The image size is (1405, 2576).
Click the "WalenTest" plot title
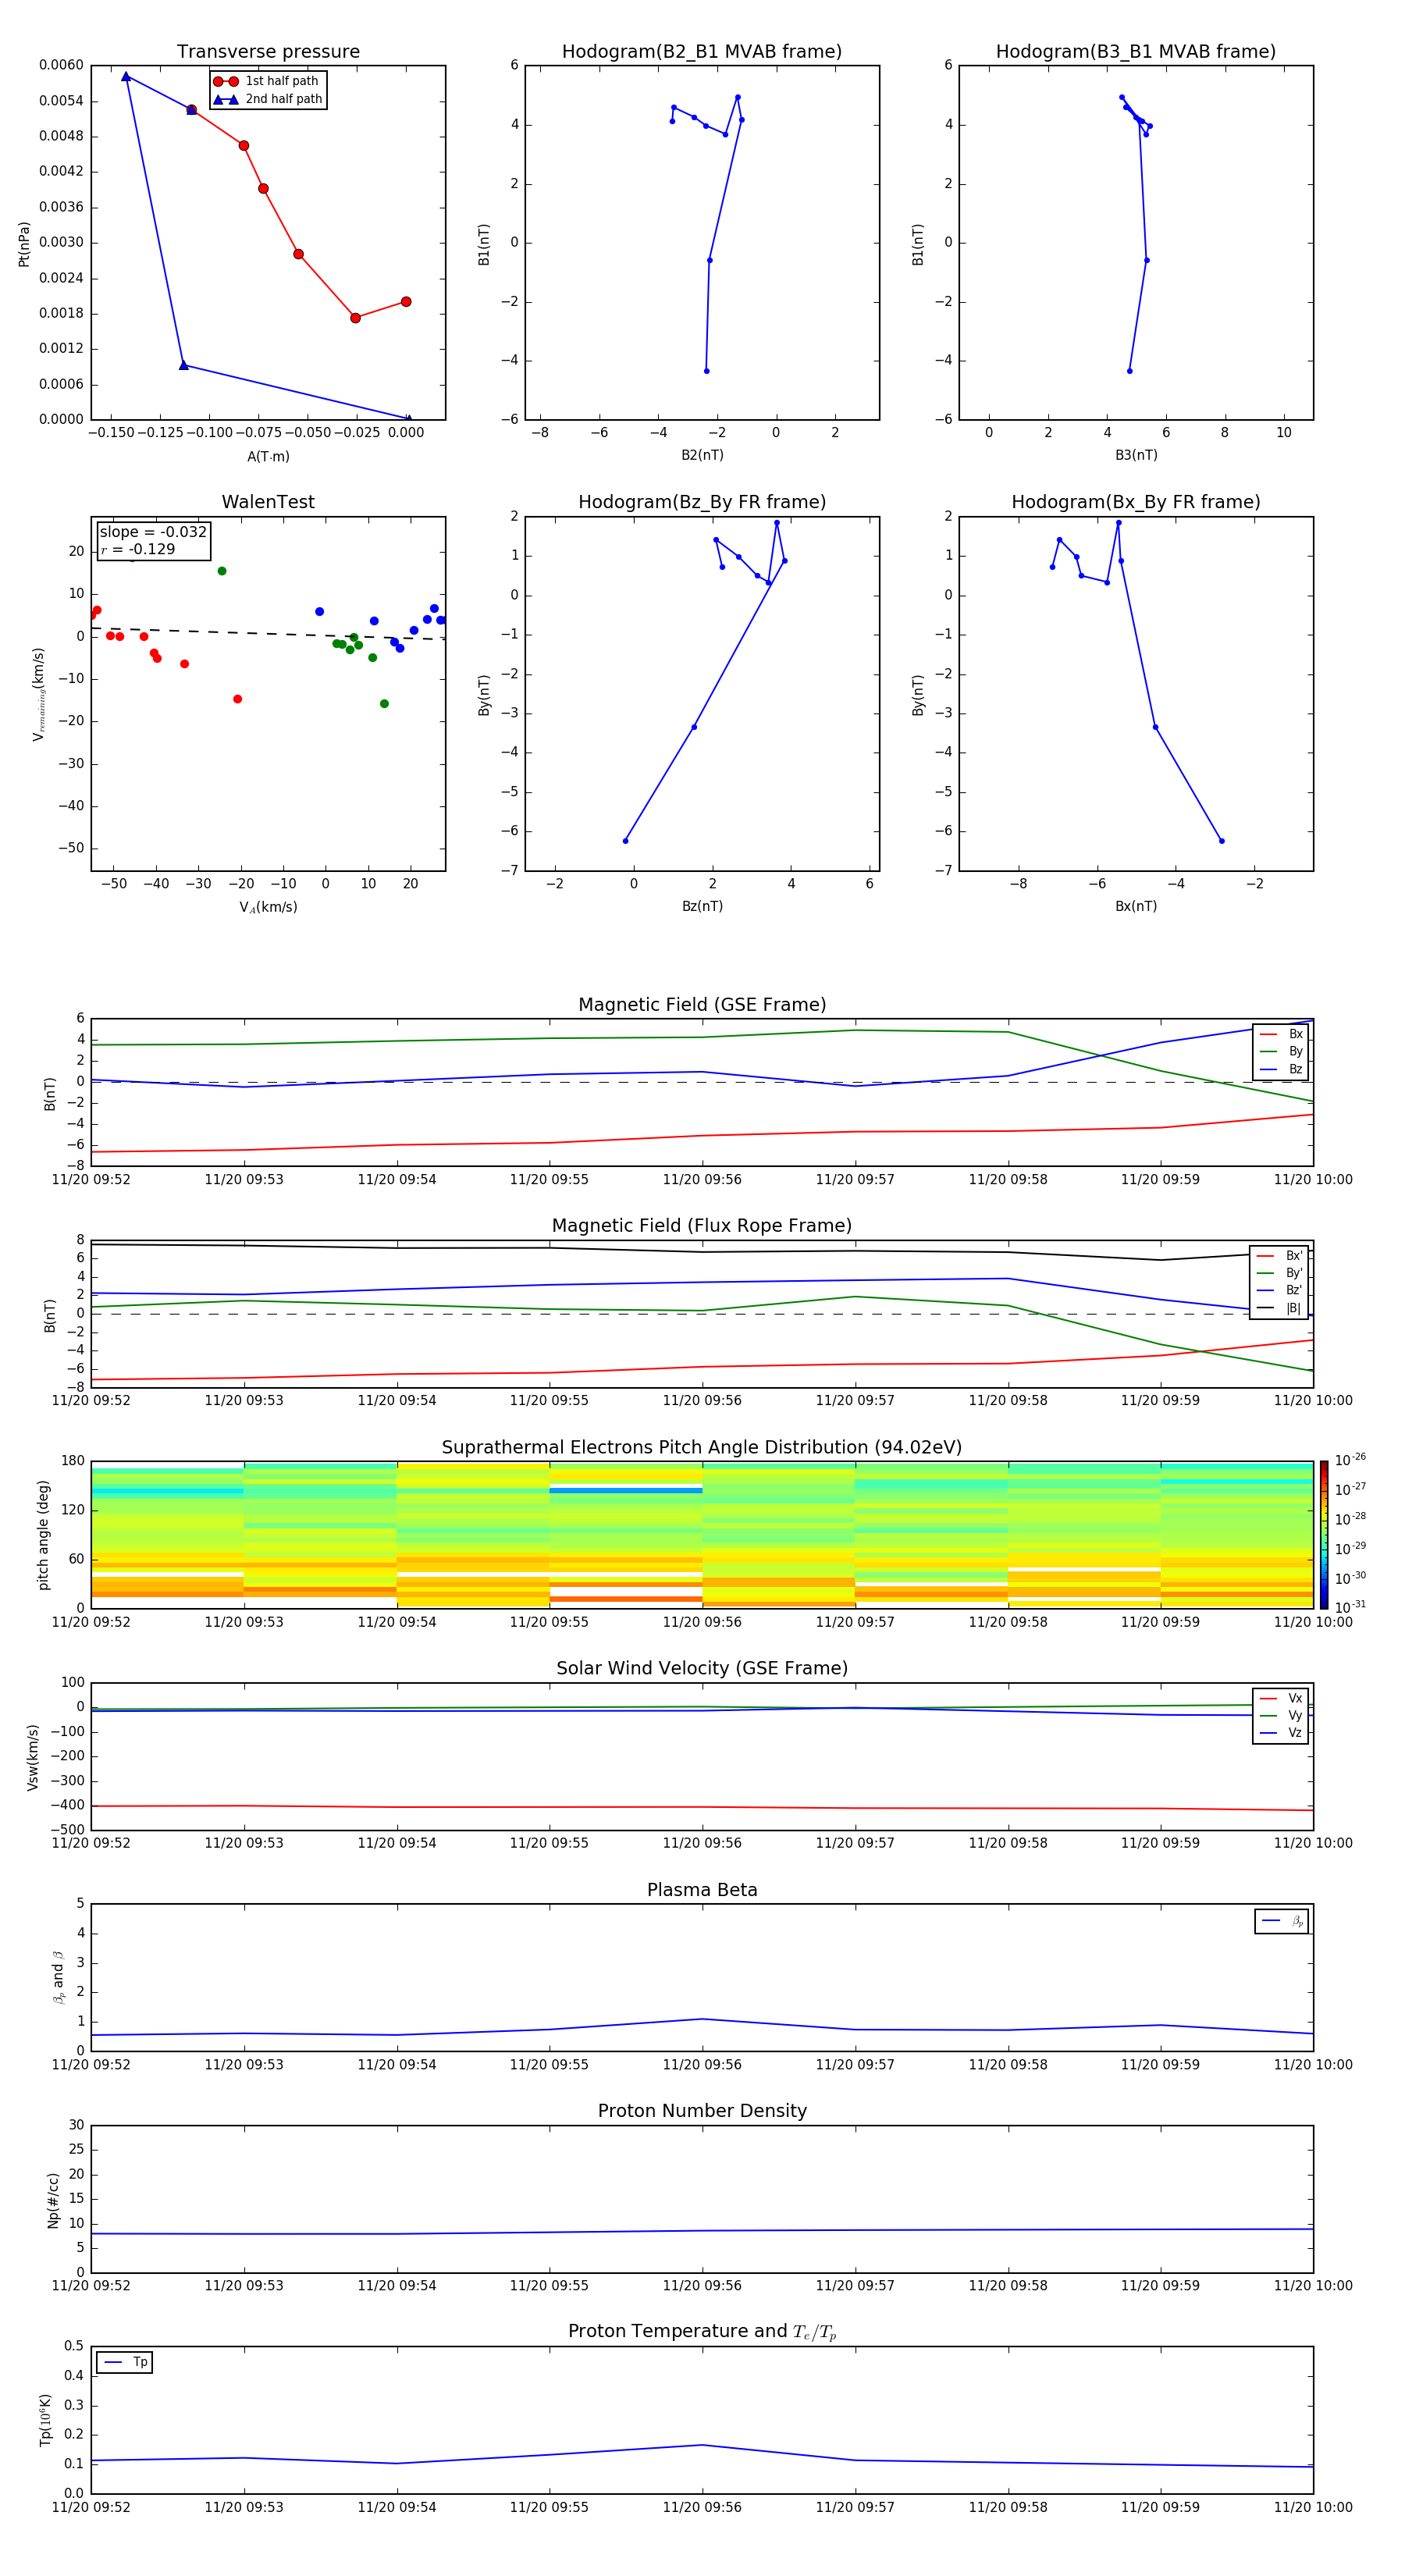268,502
